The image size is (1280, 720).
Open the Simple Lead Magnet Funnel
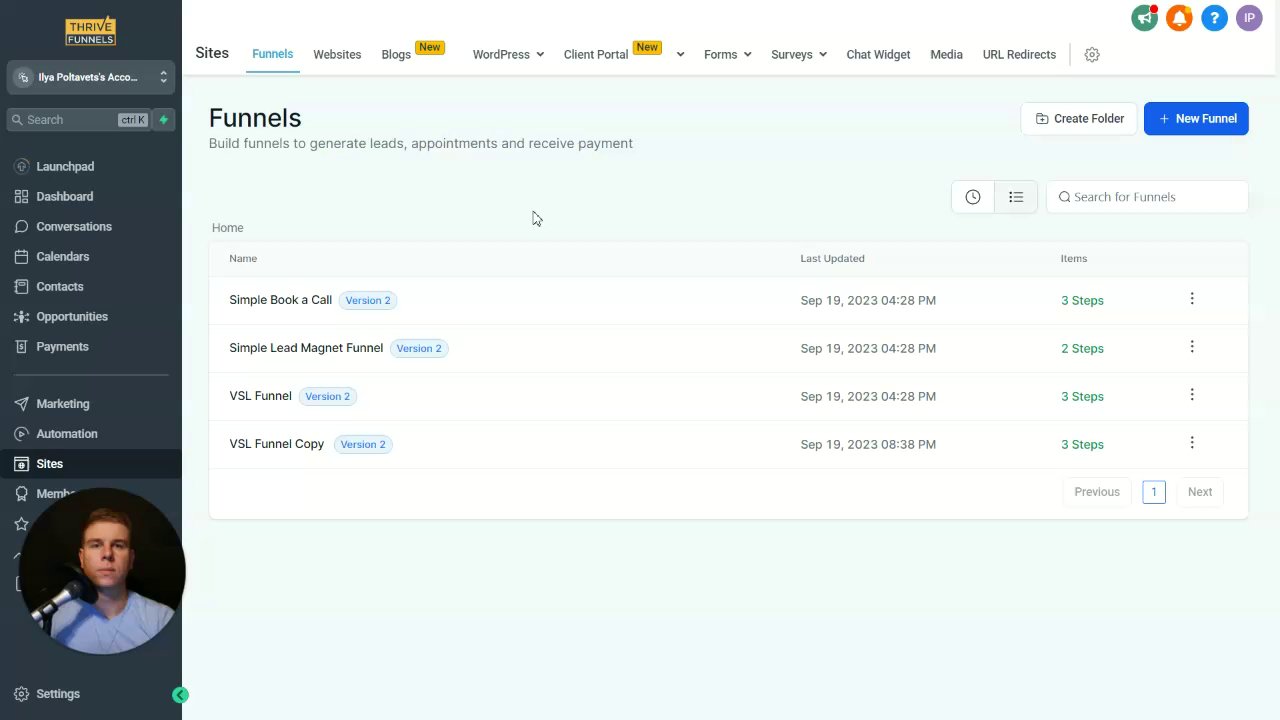[x=306, y=348]
